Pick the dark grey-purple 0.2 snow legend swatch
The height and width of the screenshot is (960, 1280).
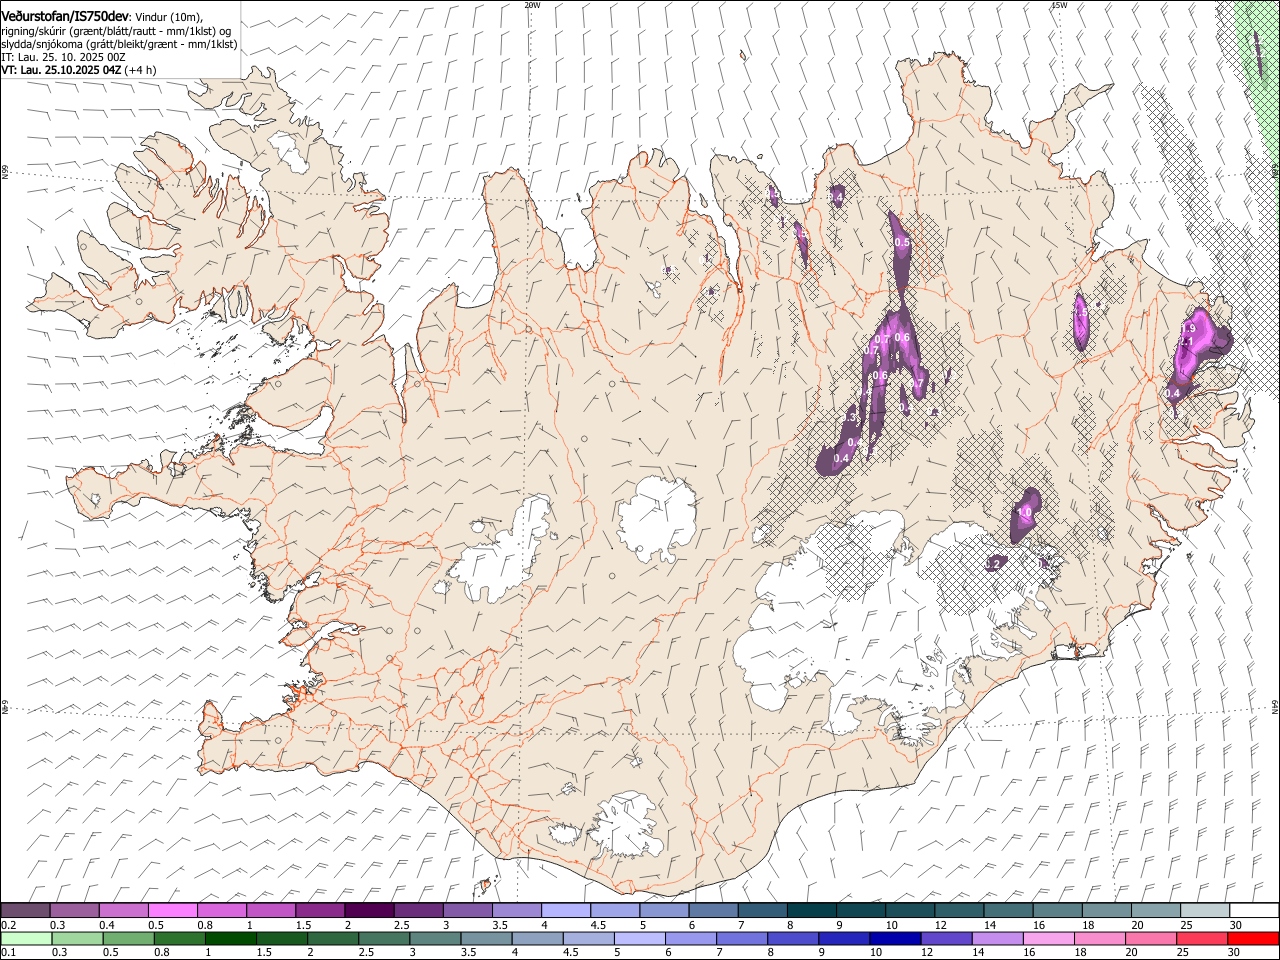[25, 910]
